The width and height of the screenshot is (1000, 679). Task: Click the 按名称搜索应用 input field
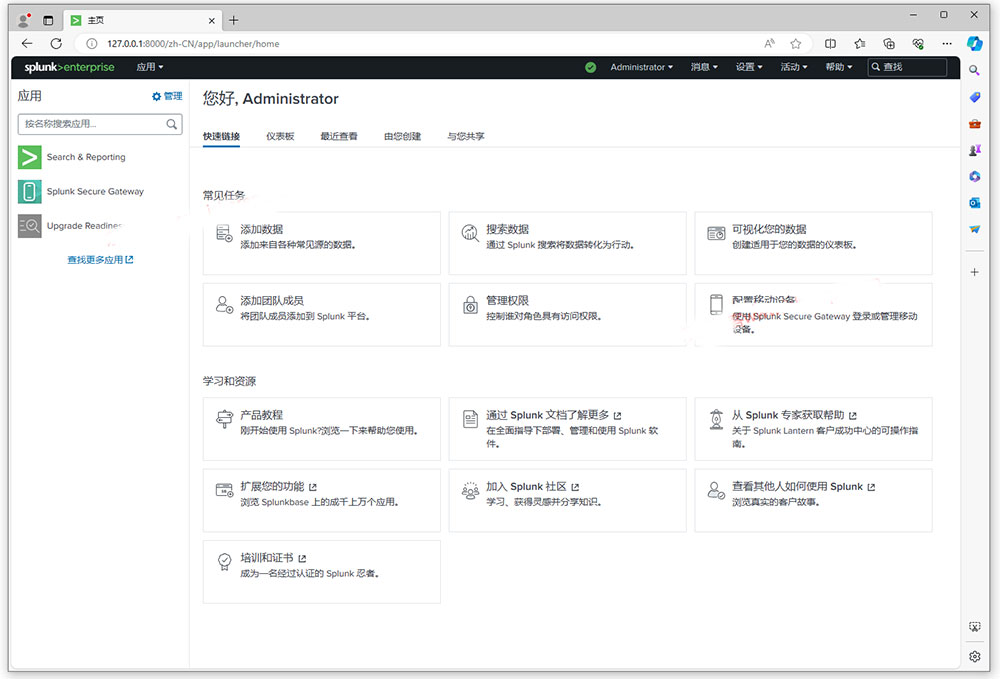coord(100,124)
